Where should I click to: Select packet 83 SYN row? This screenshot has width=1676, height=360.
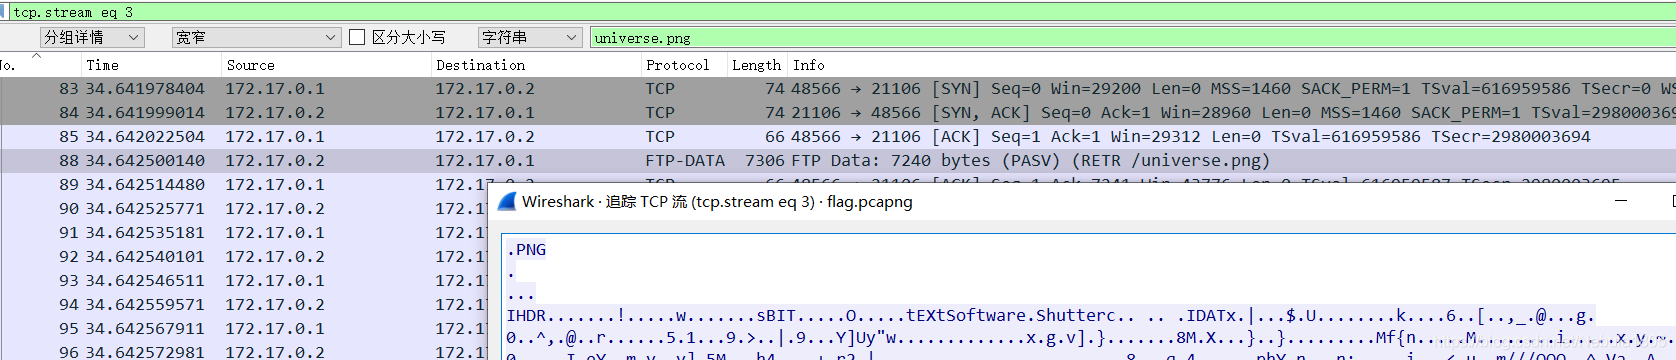pos(838,89)
